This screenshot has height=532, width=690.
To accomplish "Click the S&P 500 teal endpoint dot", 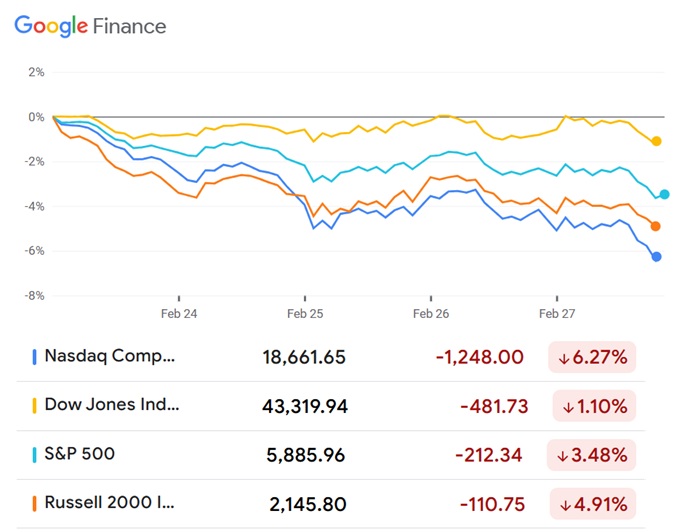I will [x=664, y=194].
